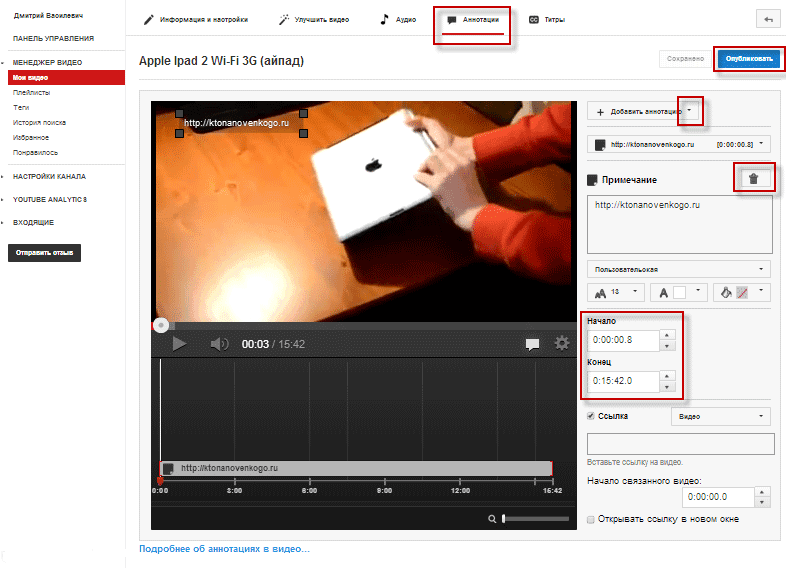Open the background fill color dropdown

point(761,290)
